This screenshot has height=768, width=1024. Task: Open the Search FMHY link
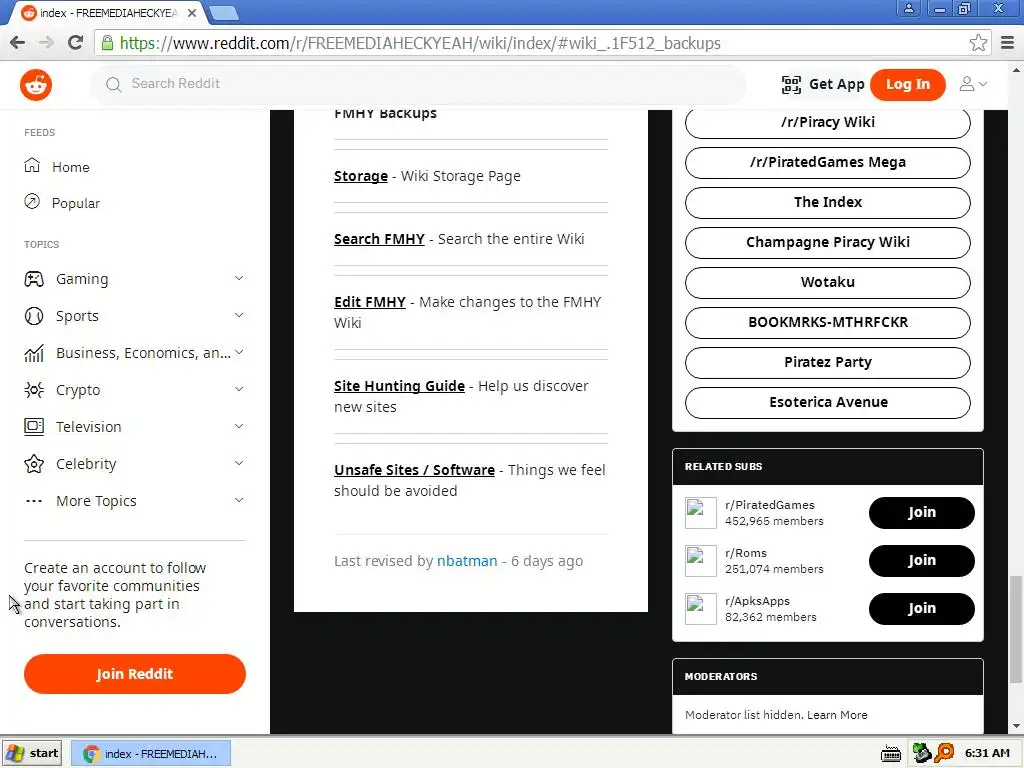(379, 239)
